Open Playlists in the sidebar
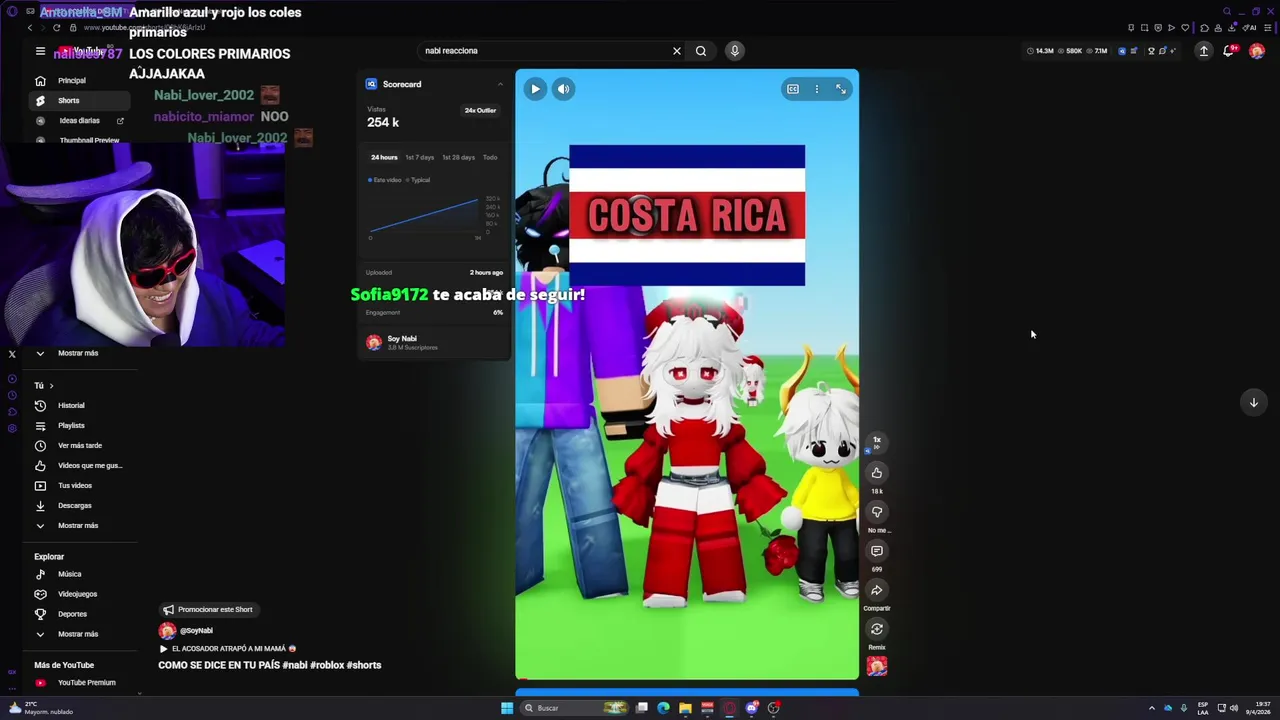The width and height of the screenshot is (1280, 720). [x=80, y=425]
